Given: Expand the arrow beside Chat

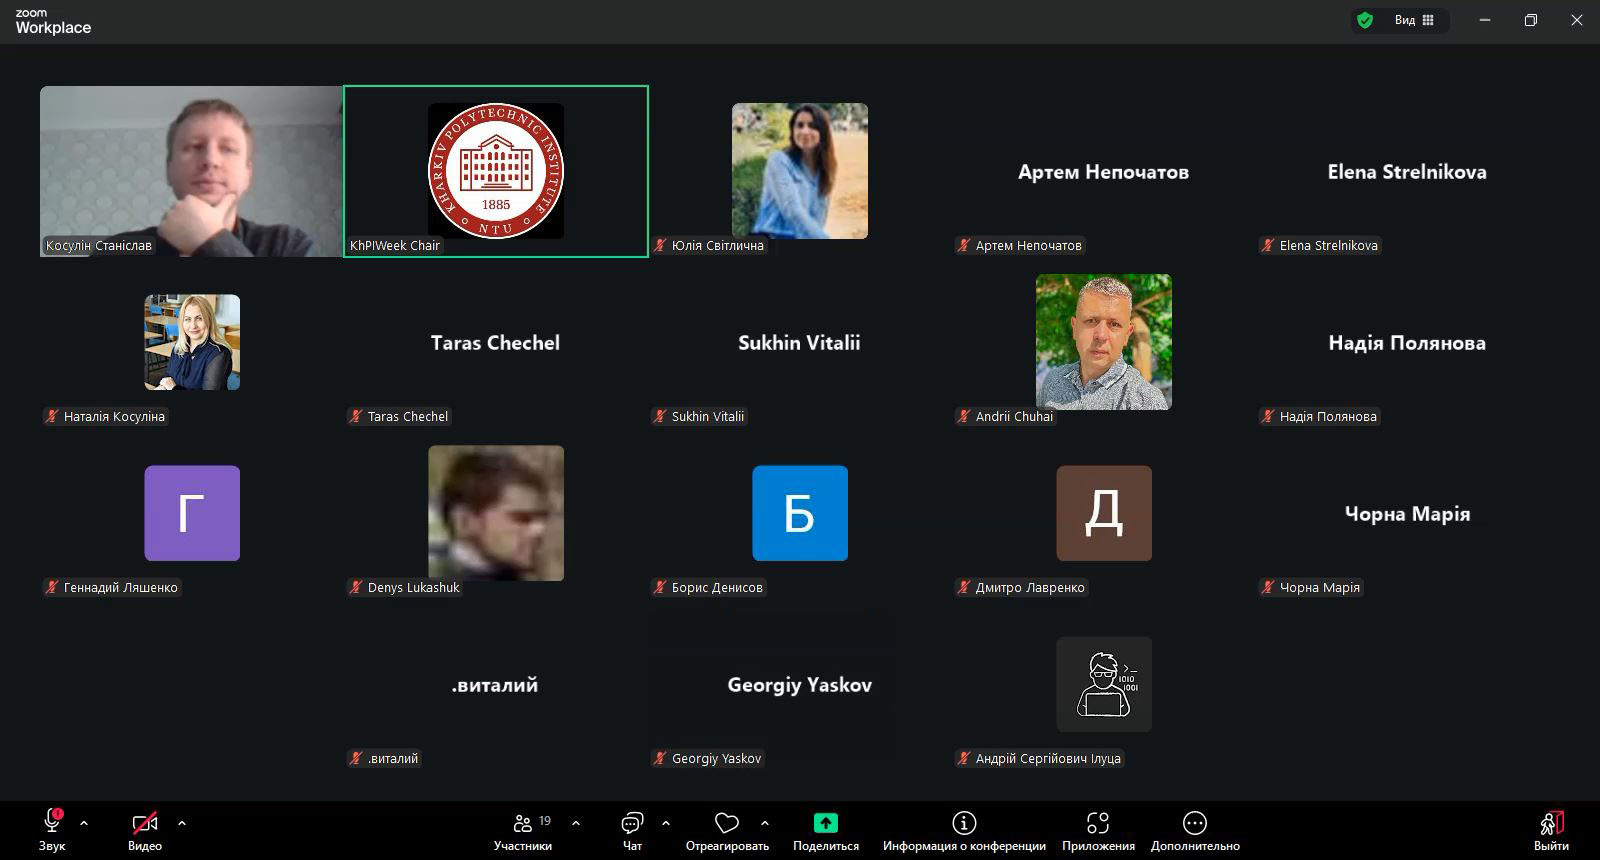Looking at the screenshot, I should pyautogui.click(x=666, y=823).
